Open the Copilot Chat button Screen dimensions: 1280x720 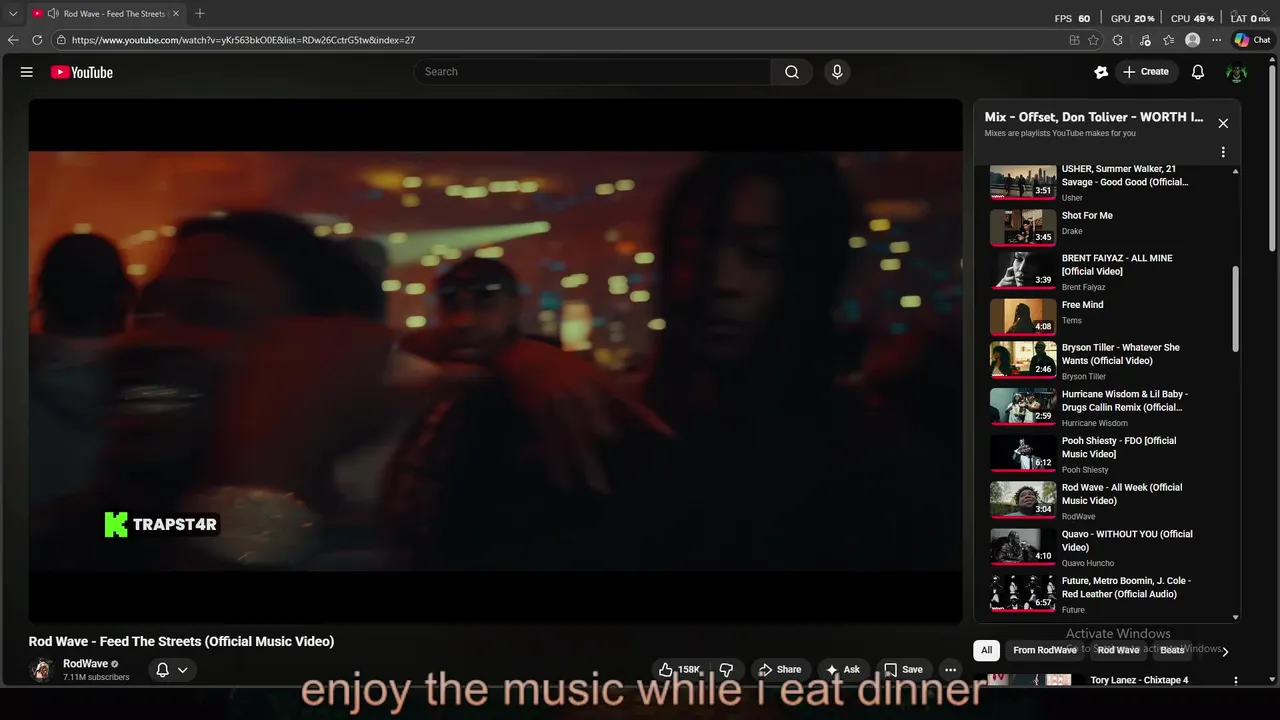click(1253, 40)
